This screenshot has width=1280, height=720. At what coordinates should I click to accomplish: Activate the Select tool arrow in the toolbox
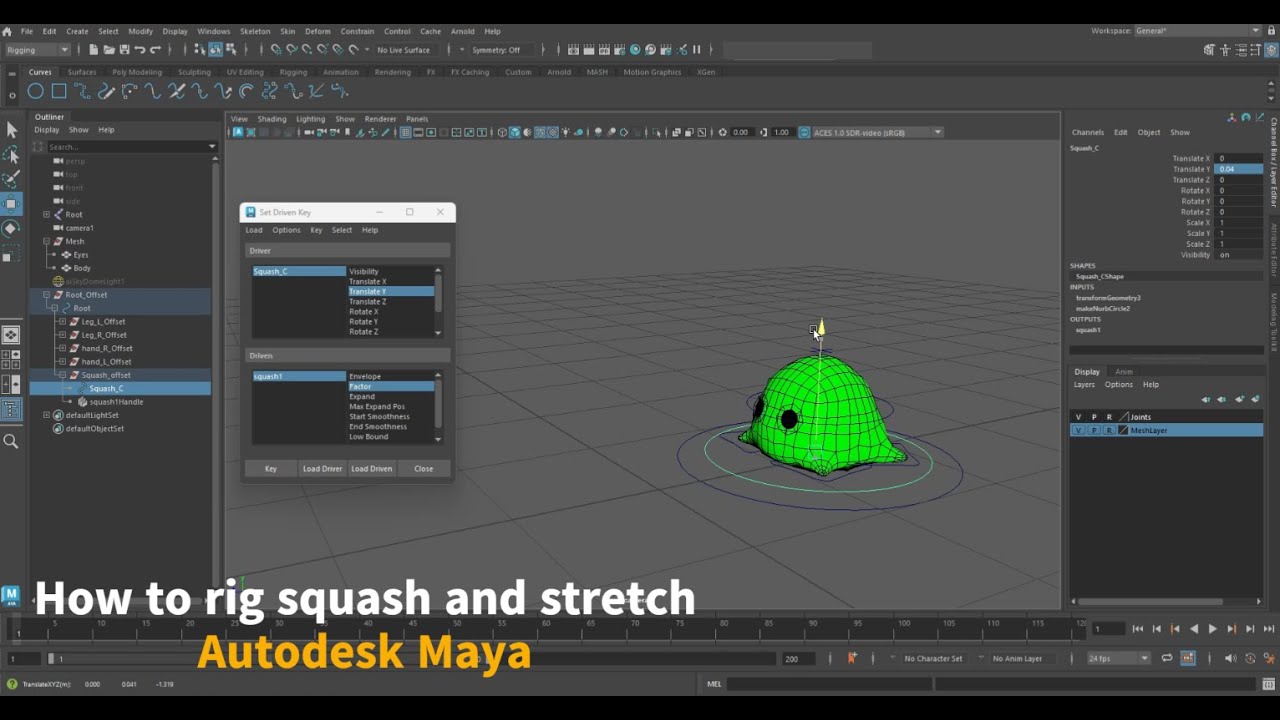(x=11, y=129)
